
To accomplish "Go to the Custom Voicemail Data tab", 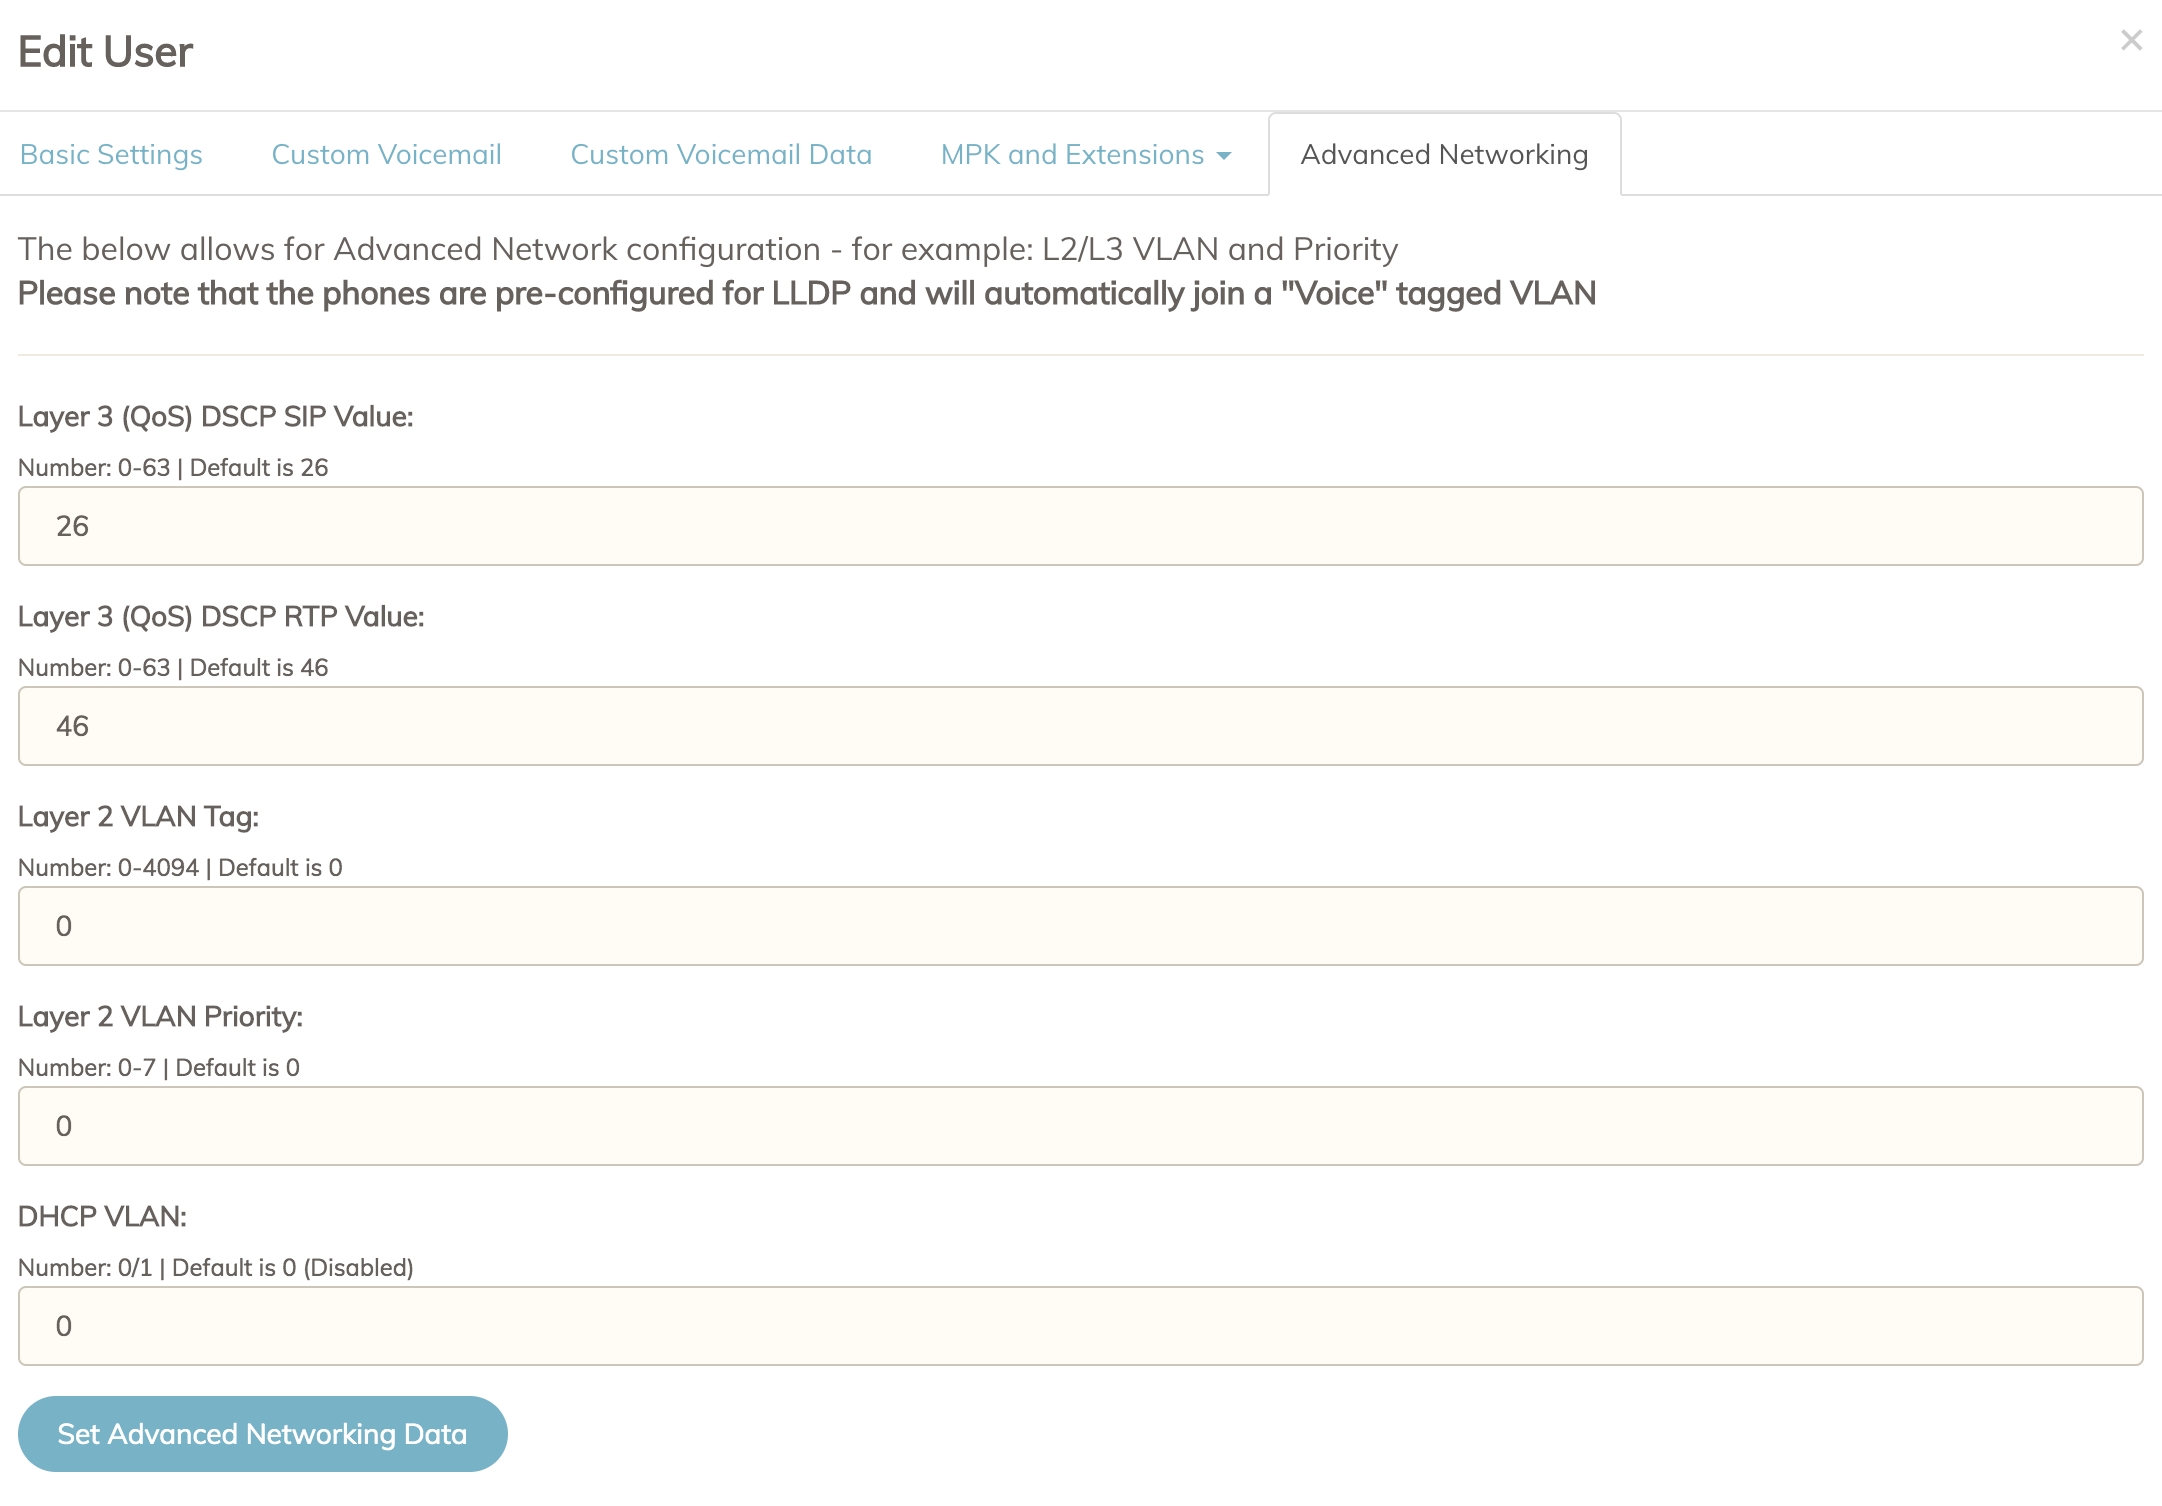I will [721, 155].
